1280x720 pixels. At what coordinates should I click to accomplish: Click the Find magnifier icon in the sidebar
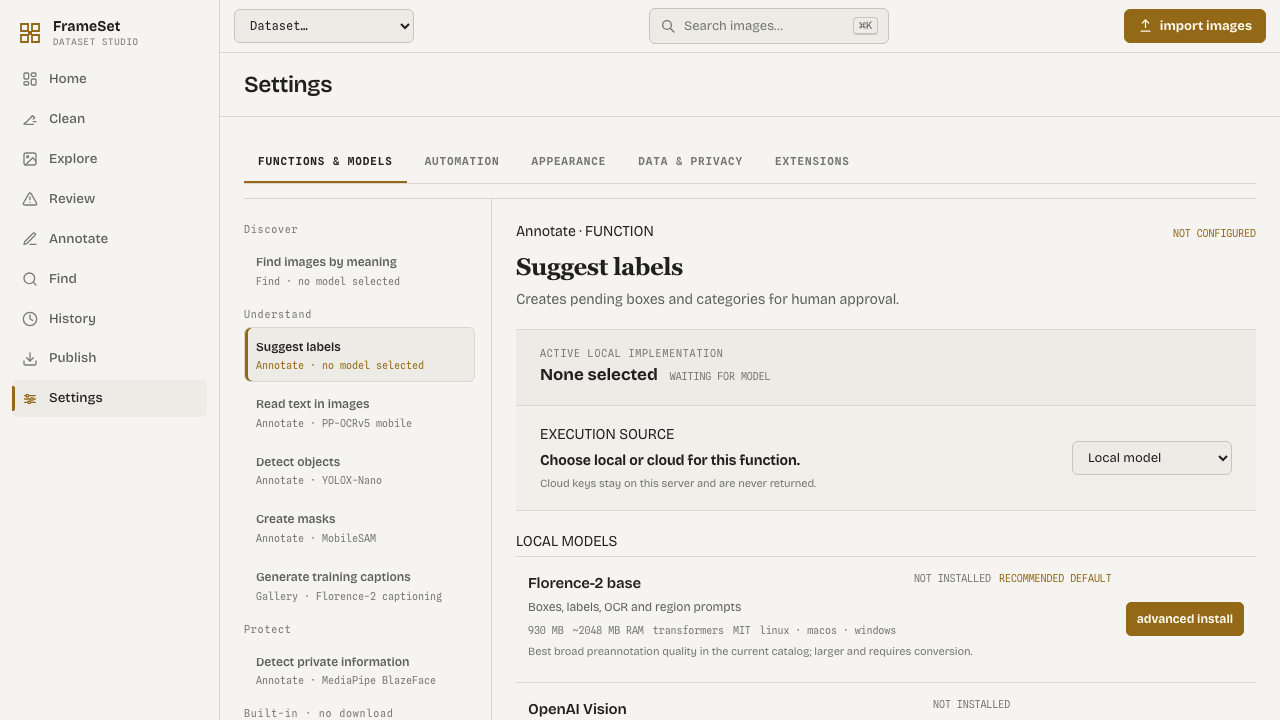click(x=30, y=279)
